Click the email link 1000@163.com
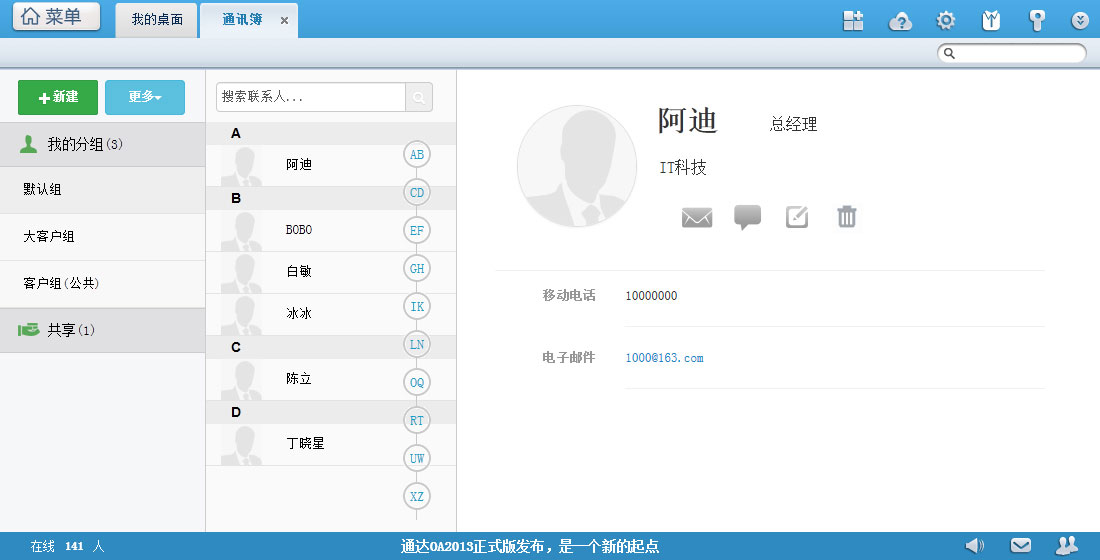 [664, 358]
